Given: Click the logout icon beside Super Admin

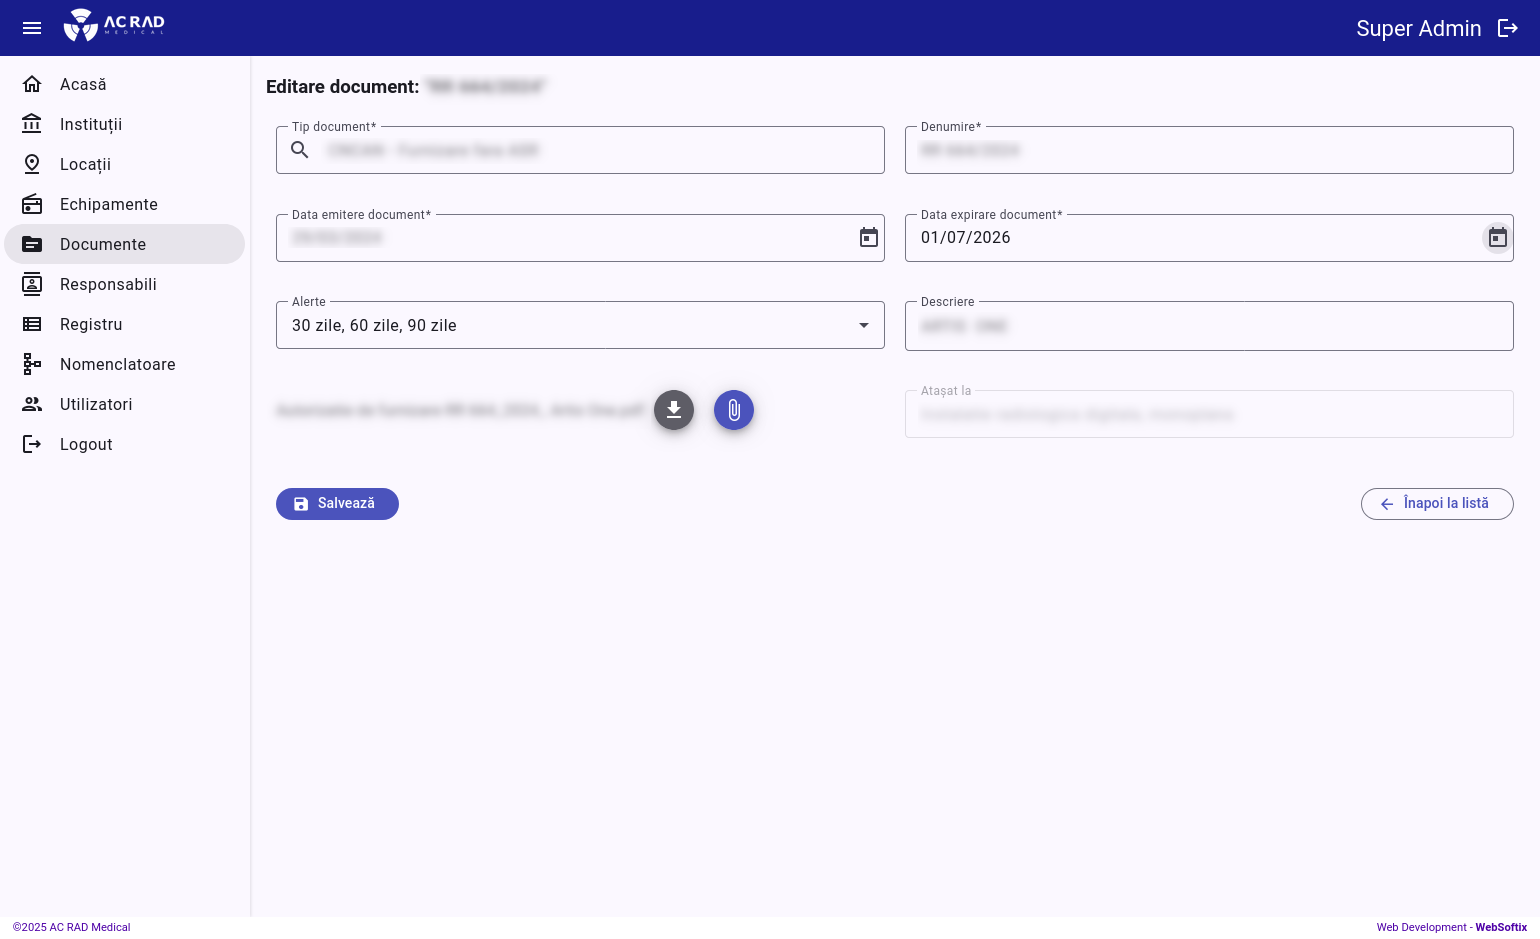Looking at the screenshot, I should coord(1508,28).
